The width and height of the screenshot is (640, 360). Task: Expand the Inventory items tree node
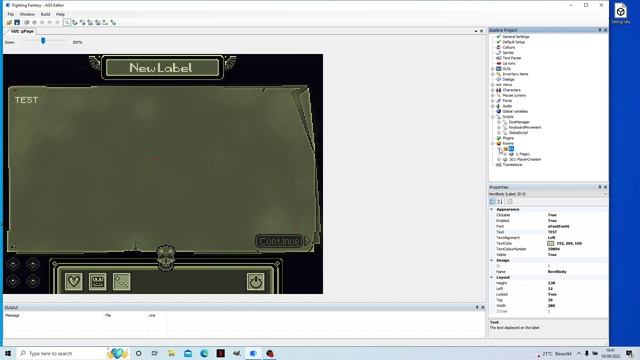[493, 74]
